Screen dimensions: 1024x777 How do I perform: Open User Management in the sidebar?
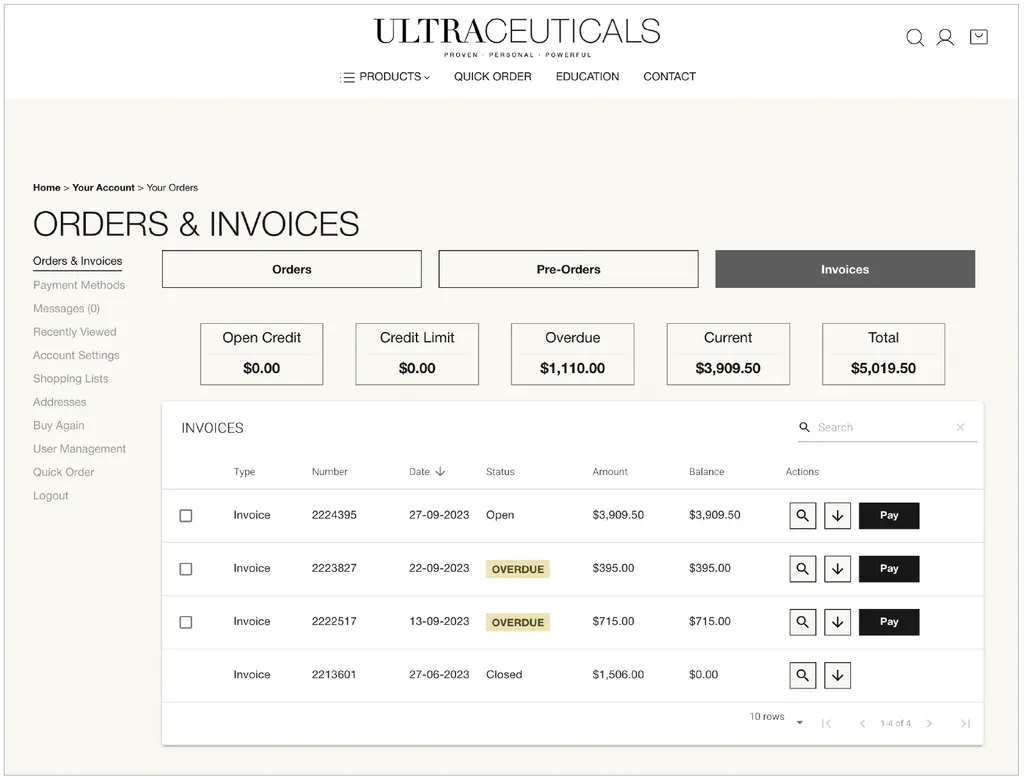point(80,449)
